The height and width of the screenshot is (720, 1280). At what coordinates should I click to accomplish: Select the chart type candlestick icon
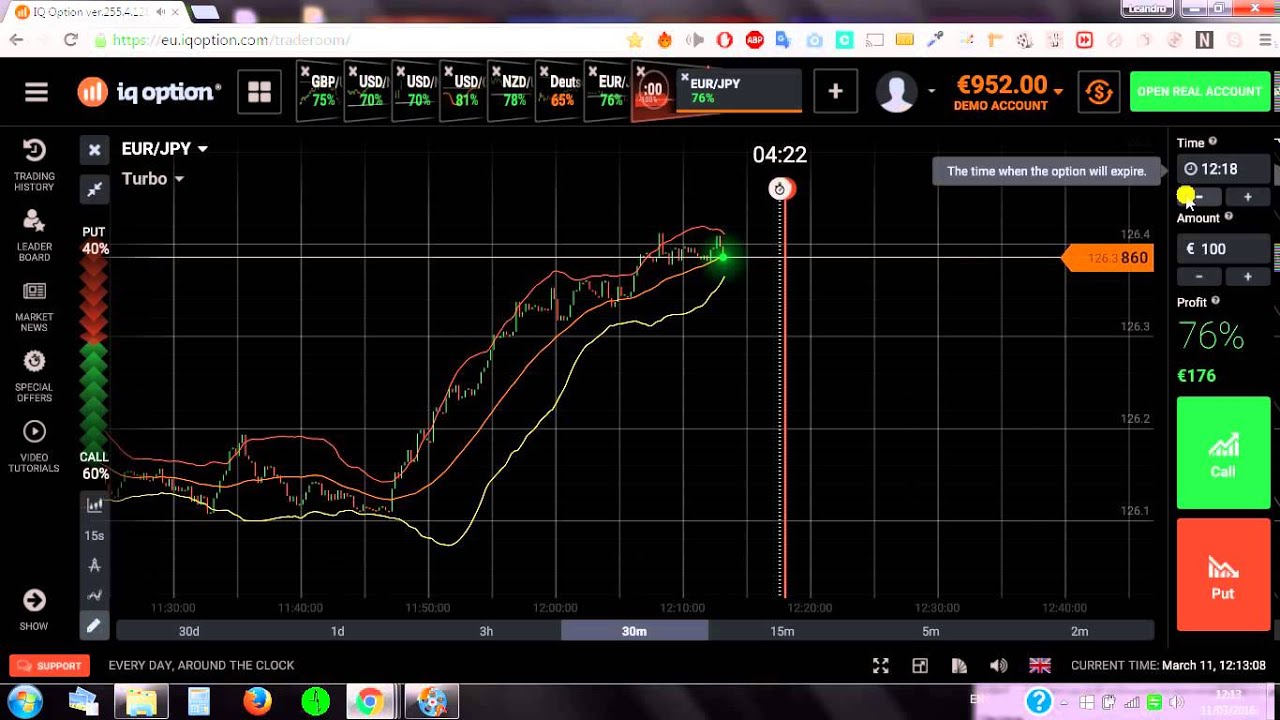tap(94, 505)
